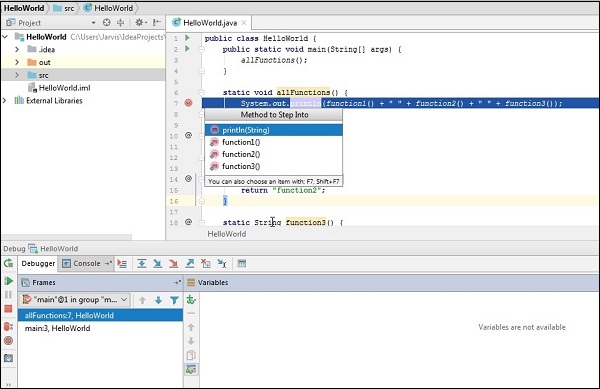This screenshot has height=389, width=600.
Task: Select frame allFunctions:7, HelloWorld
Action: 100,315
